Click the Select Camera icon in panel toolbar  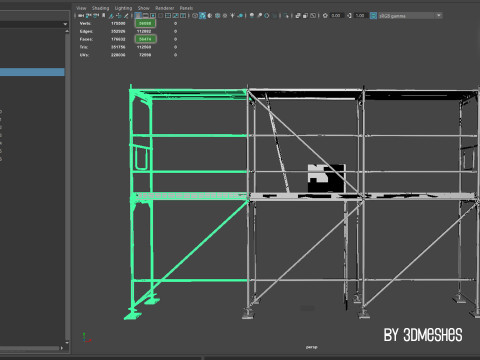[81, 16]
